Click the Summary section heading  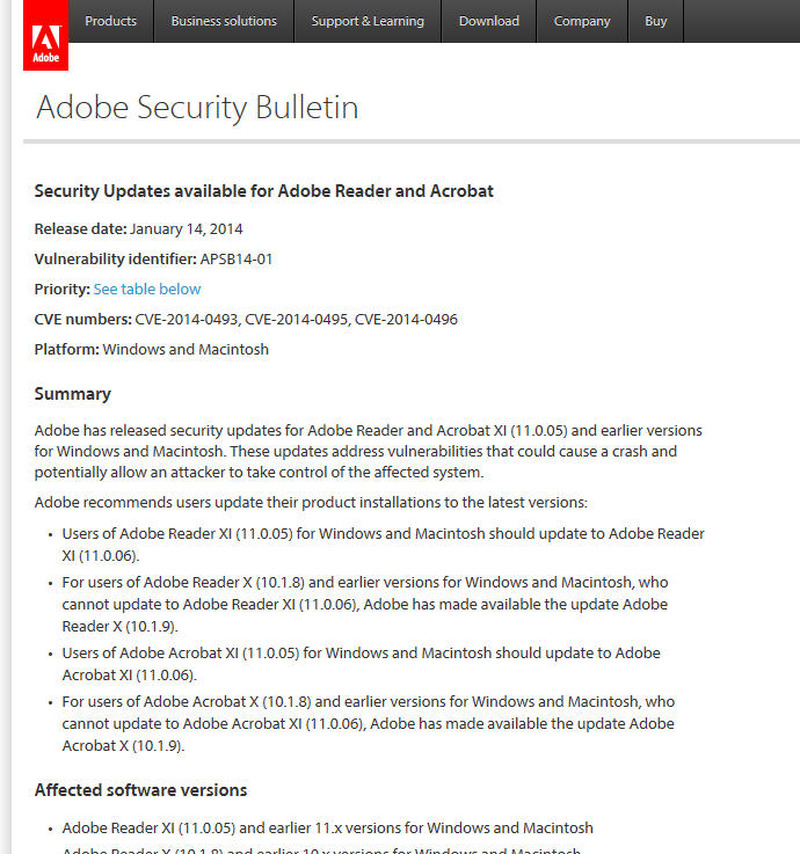click(x=72, y=394)
